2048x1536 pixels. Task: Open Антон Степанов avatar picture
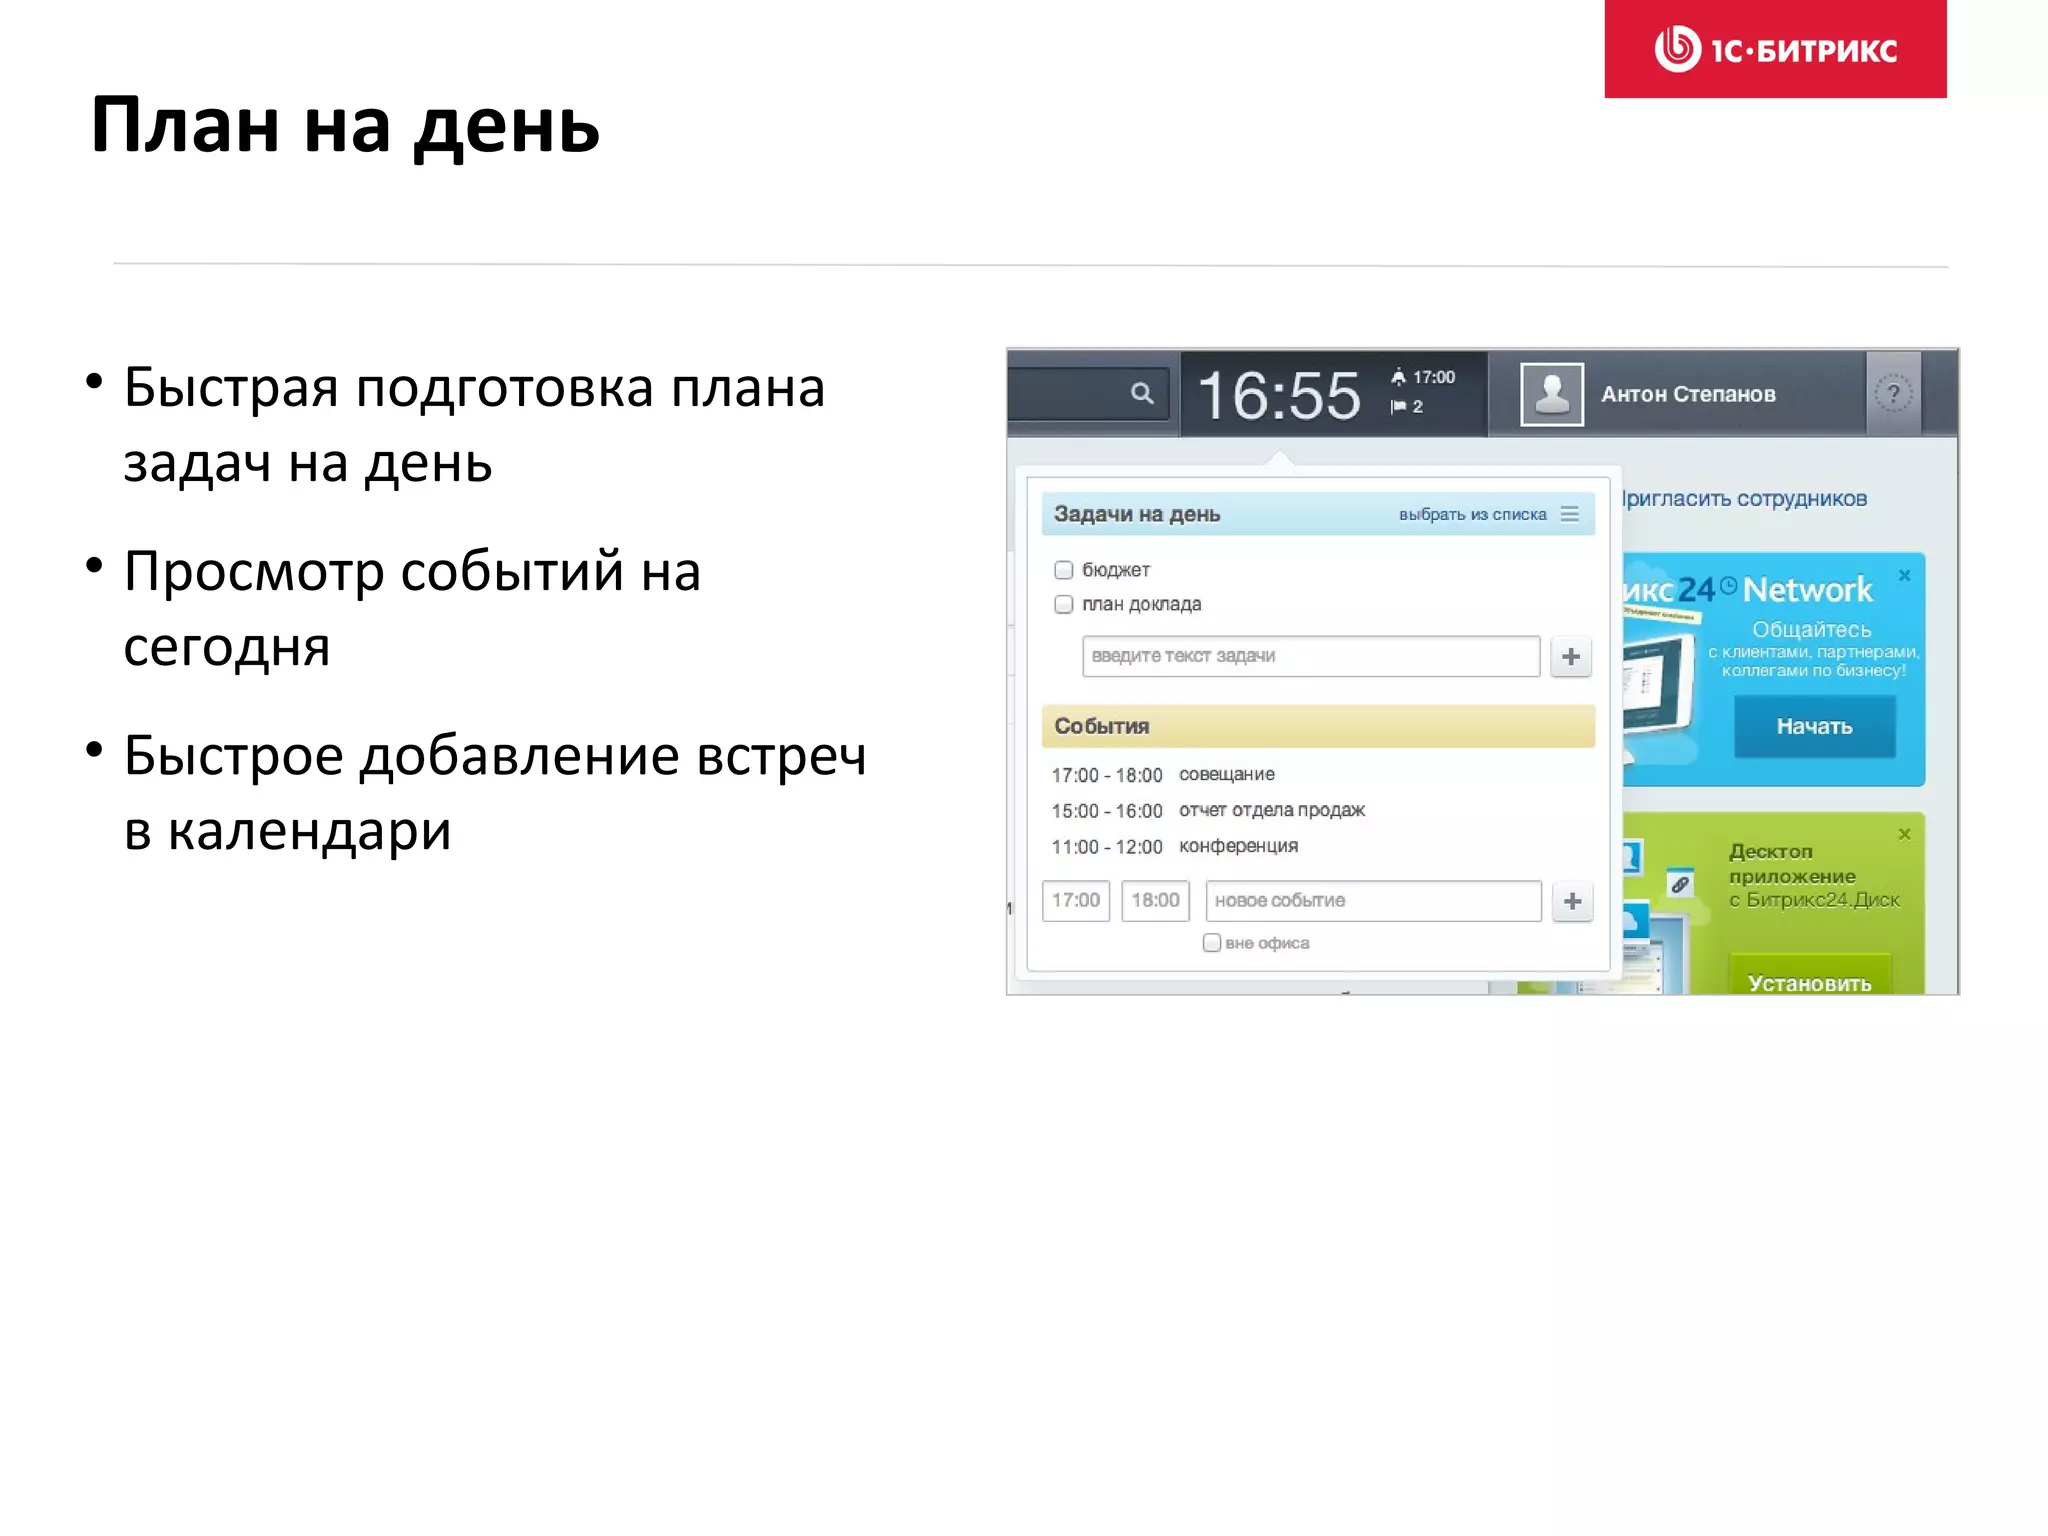pyautogui.click(x=1551, y=394)
